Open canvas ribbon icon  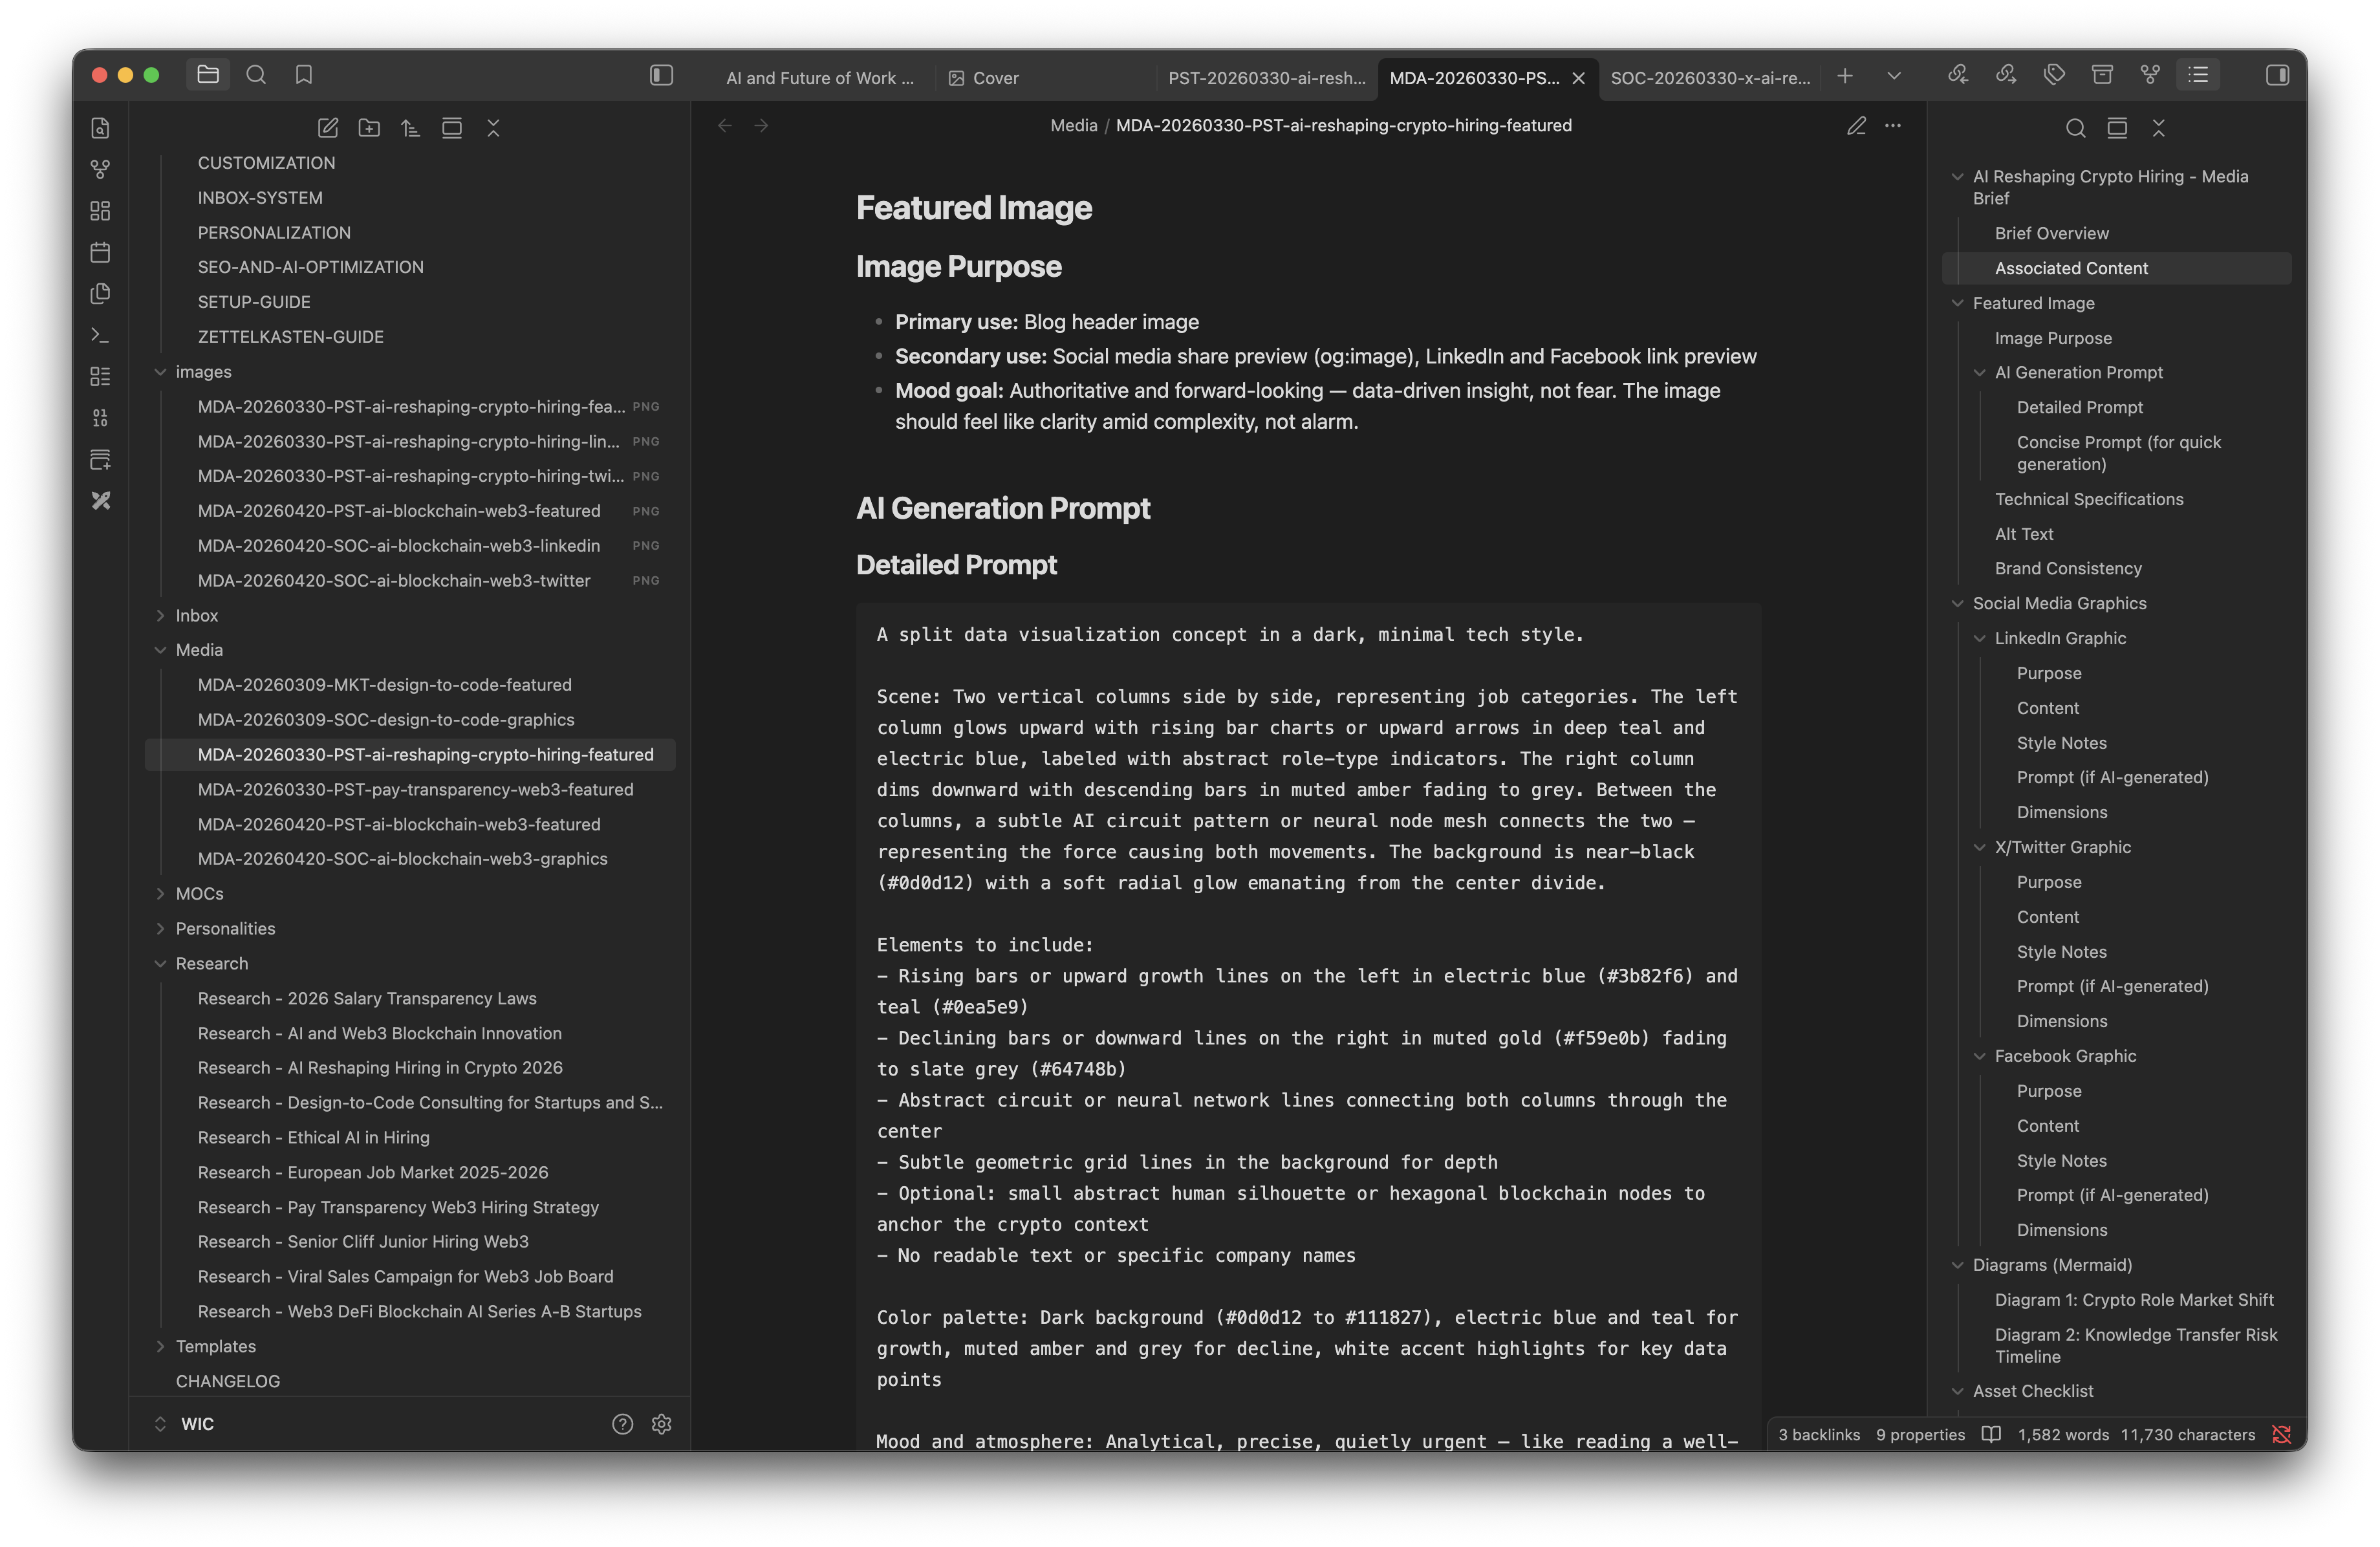[100, 211]
